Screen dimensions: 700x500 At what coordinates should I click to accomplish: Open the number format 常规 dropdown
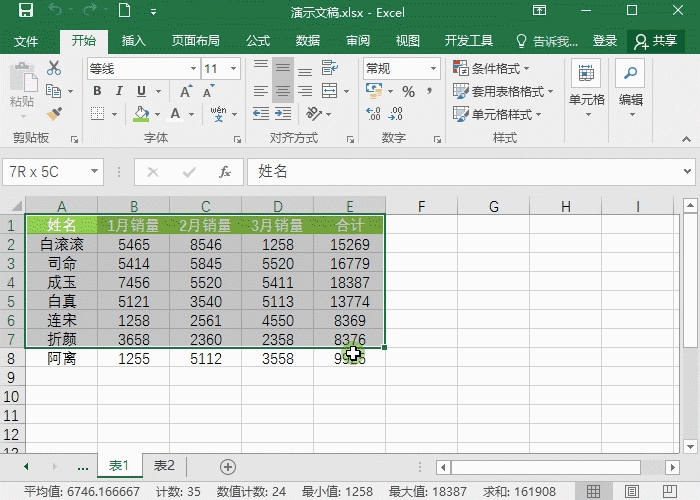400,69
